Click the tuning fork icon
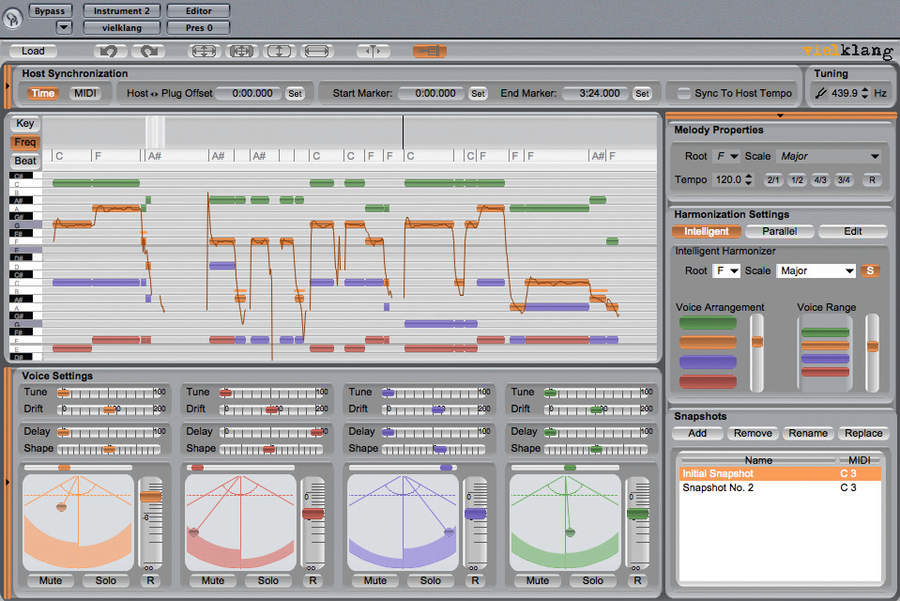Screen dimensions: 900x601 [821, 93]
